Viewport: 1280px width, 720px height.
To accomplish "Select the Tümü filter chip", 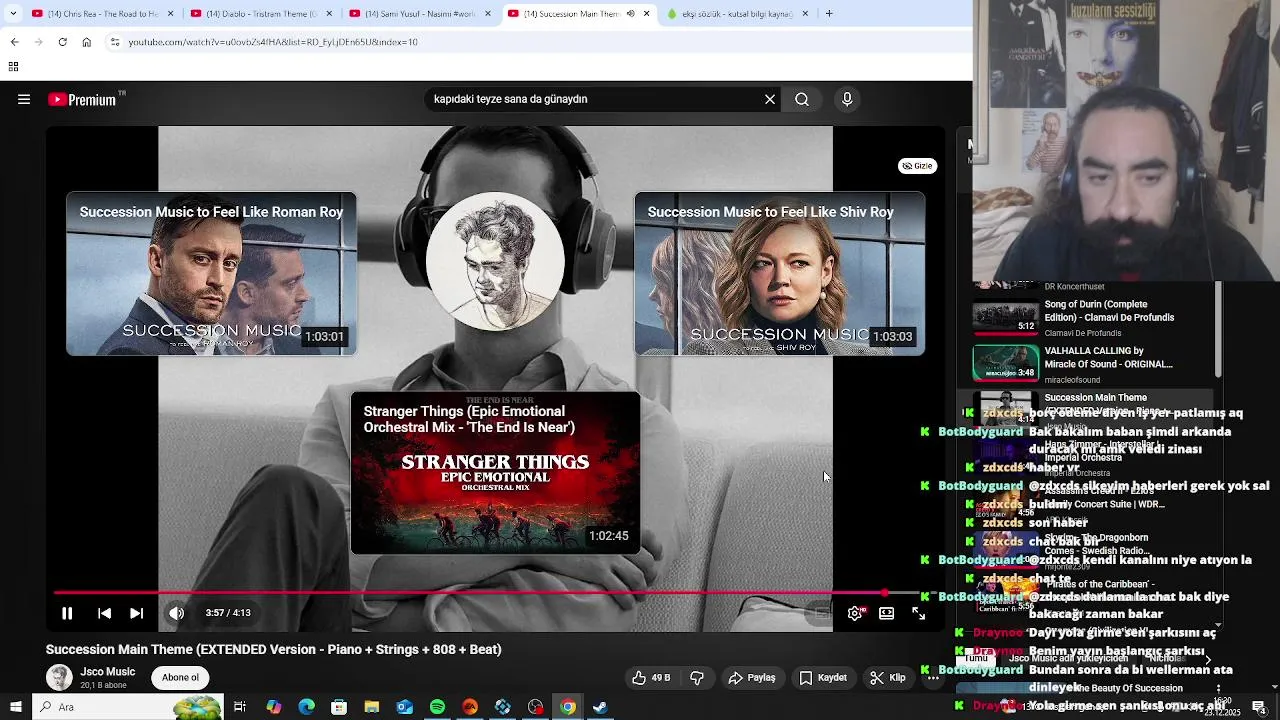I will pos(977,659).
